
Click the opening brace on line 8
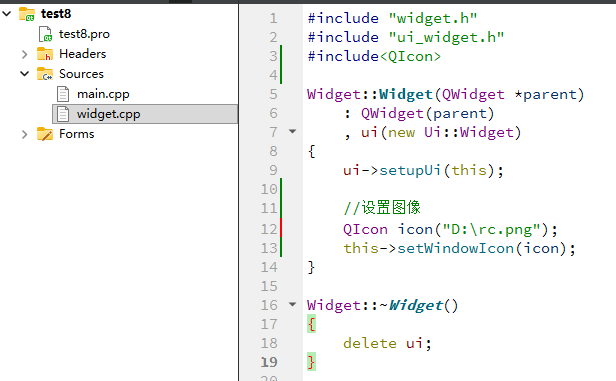coord(312,152)
